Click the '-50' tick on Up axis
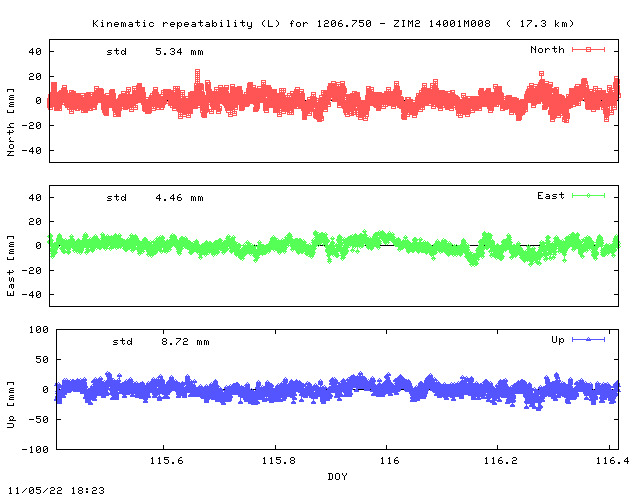 38,419
